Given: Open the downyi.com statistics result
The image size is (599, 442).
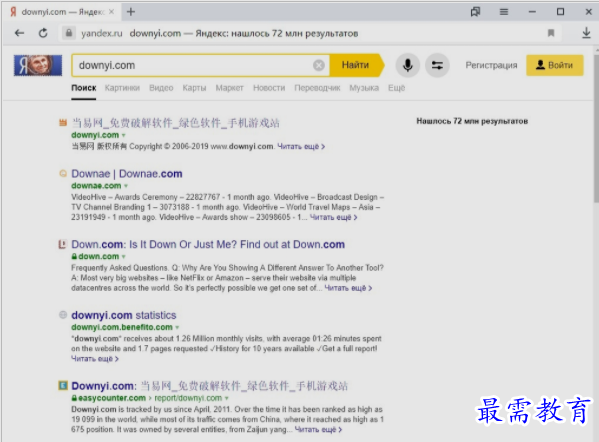Looking at the screenshot, I should (x=124, y=315).
